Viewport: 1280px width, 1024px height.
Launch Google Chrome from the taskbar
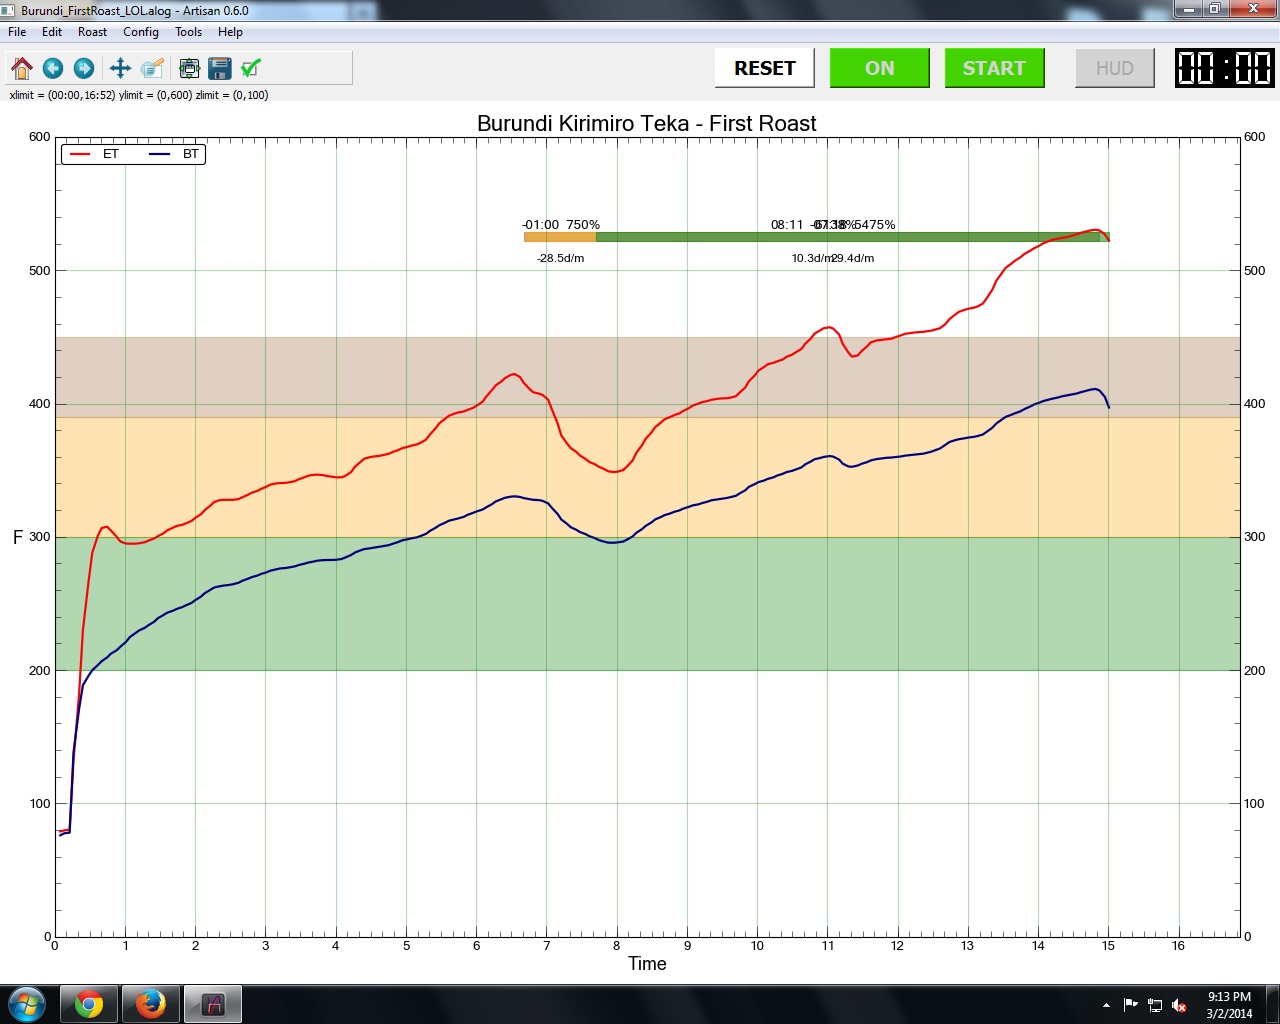(x=89, y=1004)
